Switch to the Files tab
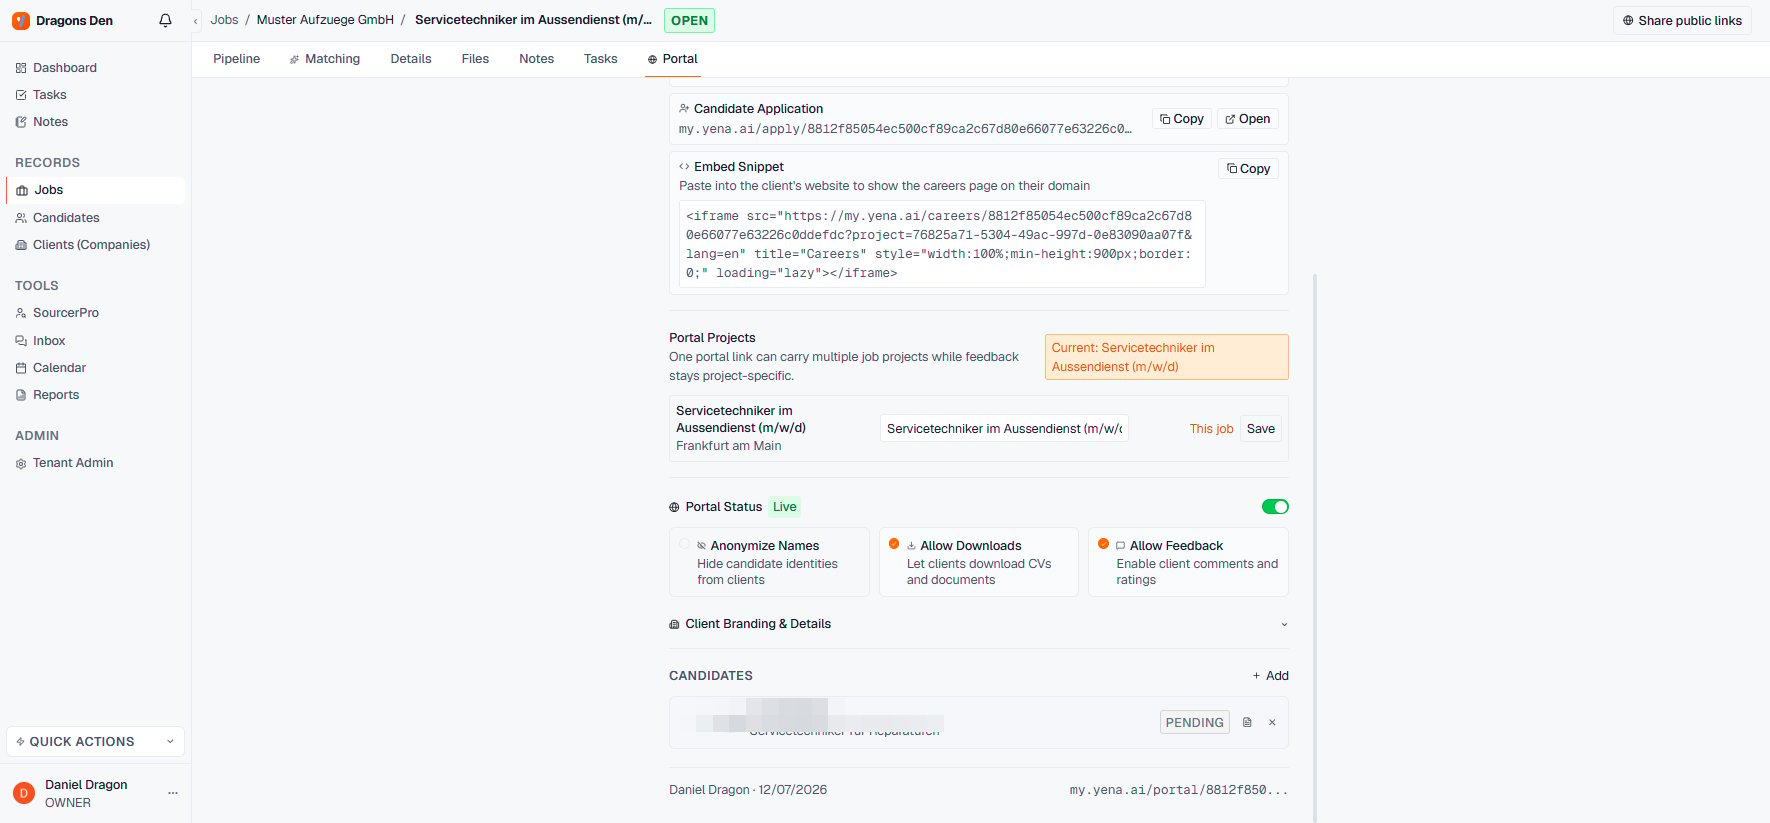Screen dimensions: 1770x823 475,59
